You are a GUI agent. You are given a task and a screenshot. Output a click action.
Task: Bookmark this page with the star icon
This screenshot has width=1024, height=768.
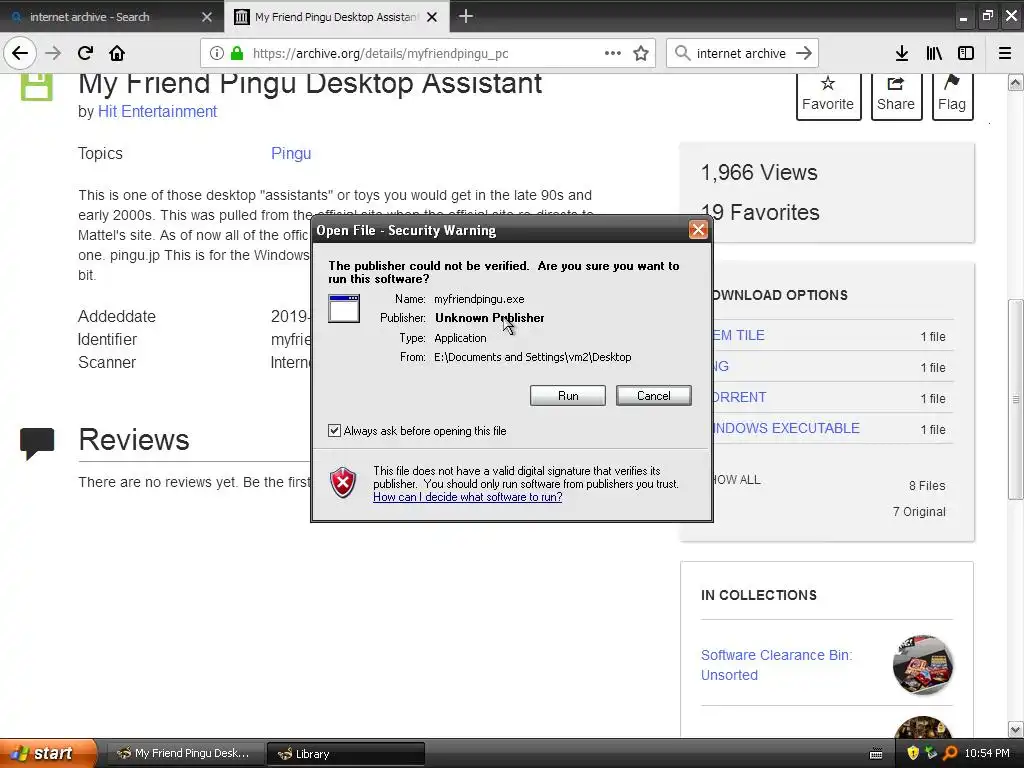coord(641,54)
